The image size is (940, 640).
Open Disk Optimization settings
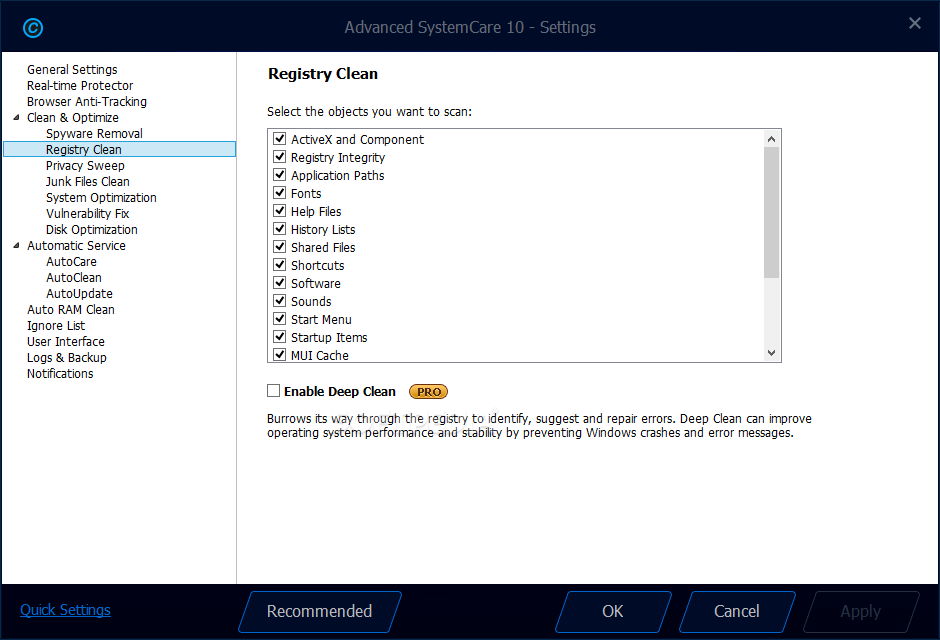click(x=92, y=230)
